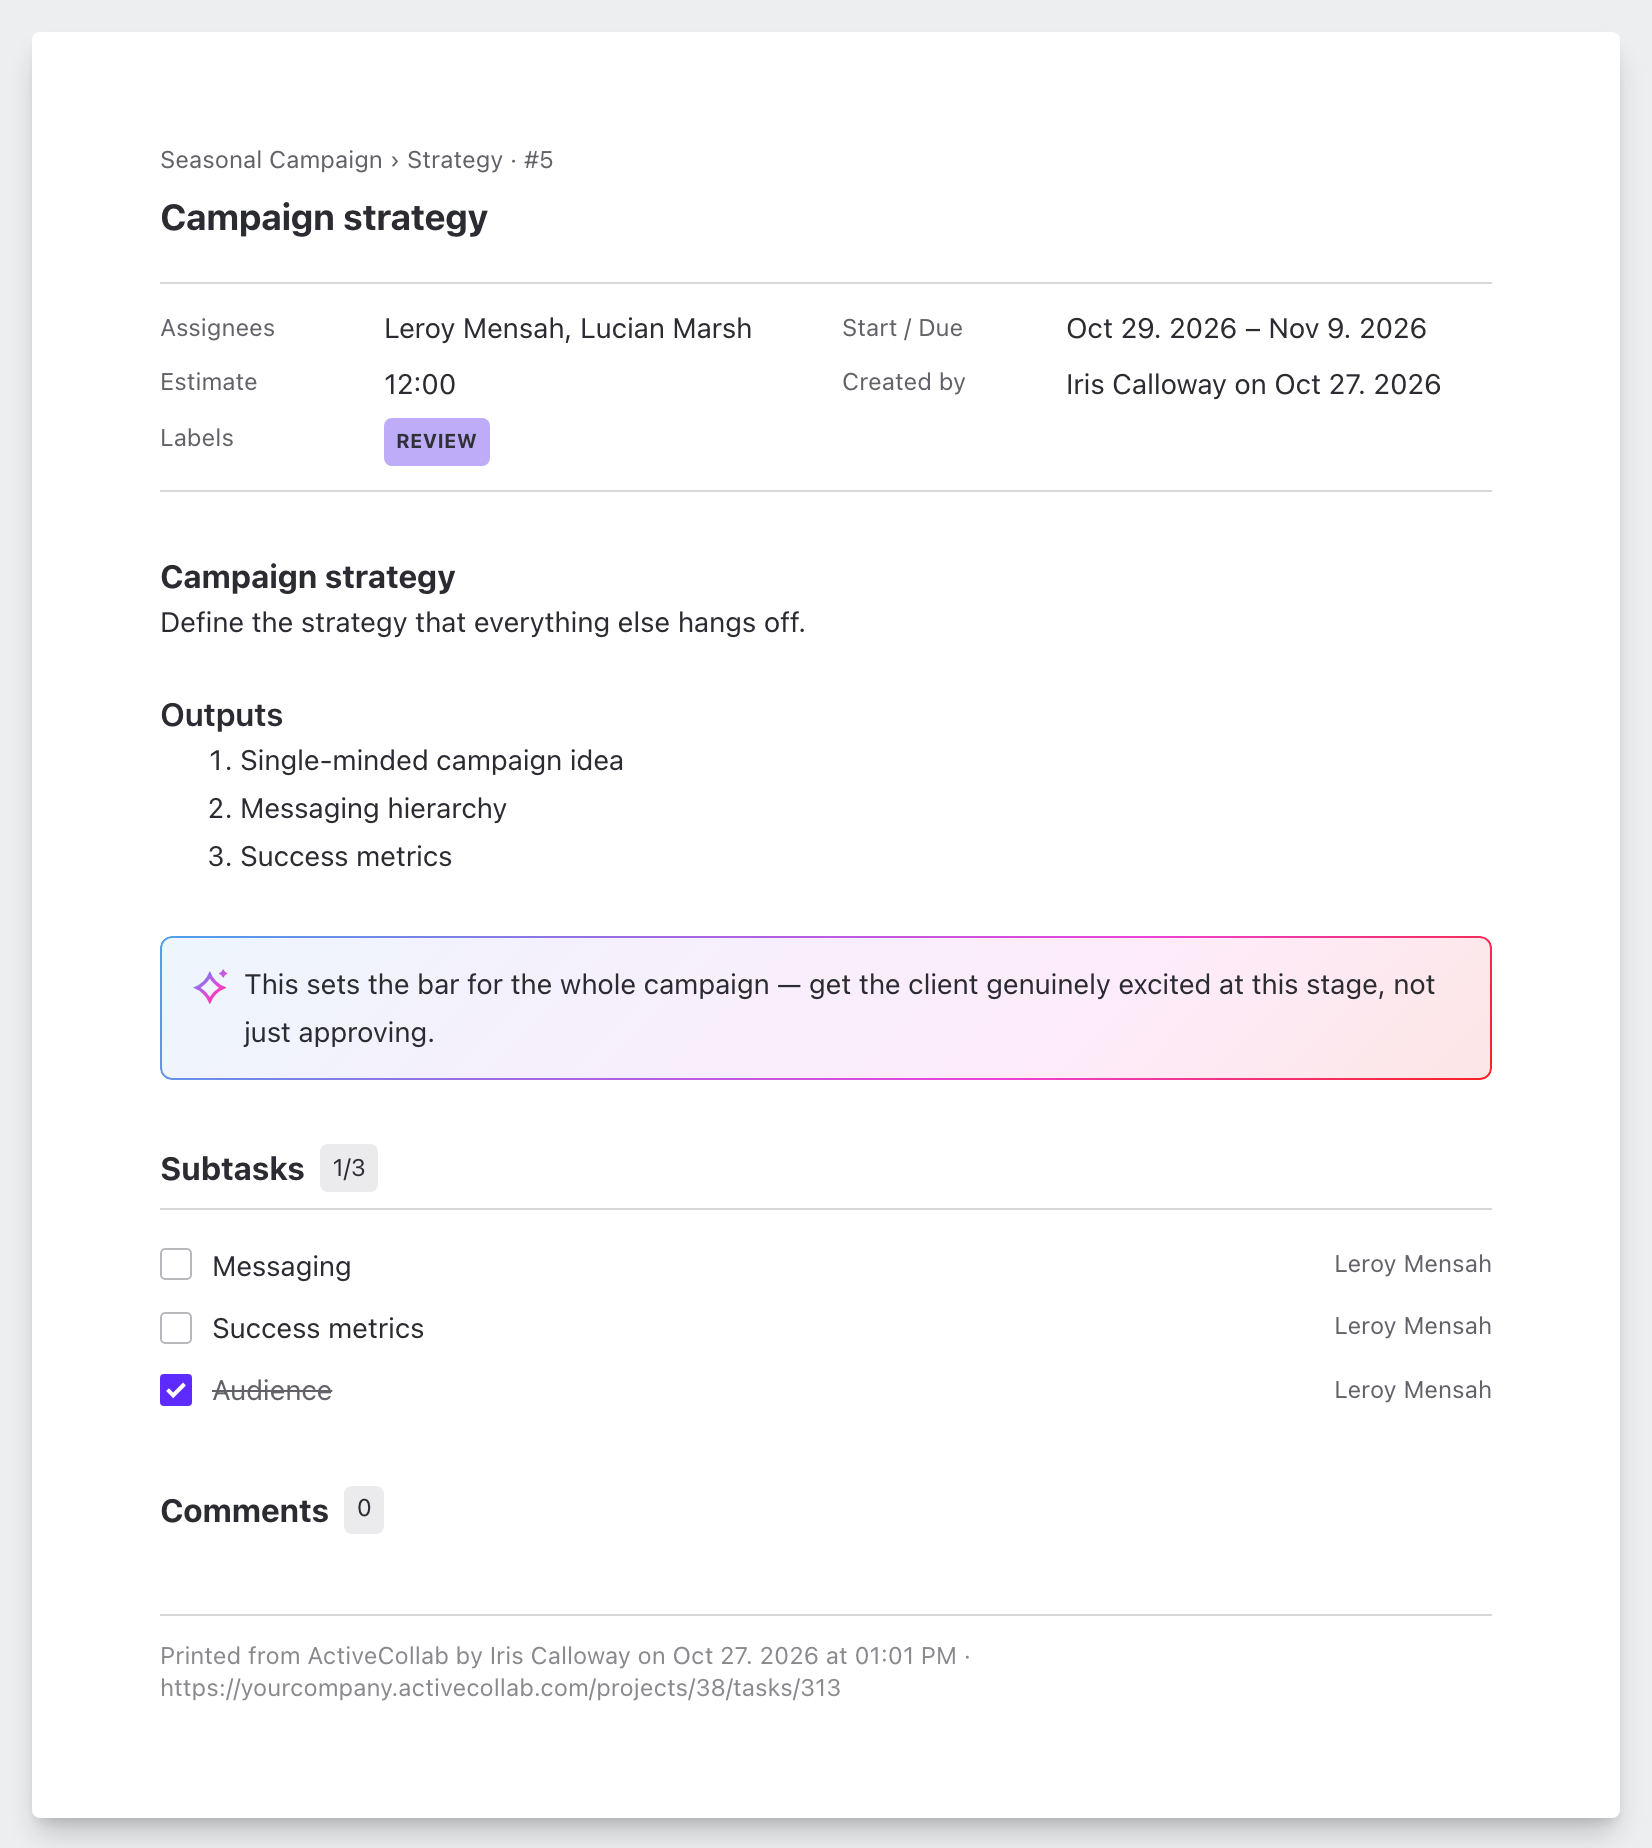The image size is (1652, 1848).
Task: Click the comments count badge showing 0
Action: (x=364, y=1509)
